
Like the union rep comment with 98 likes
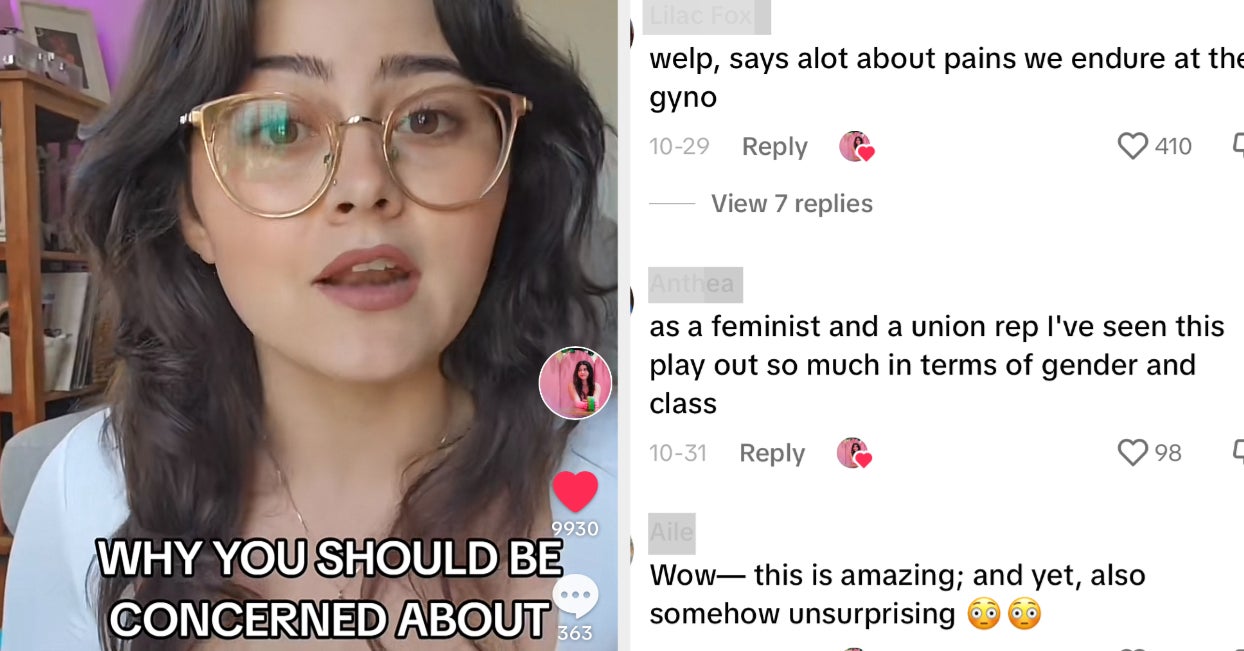1132,453
